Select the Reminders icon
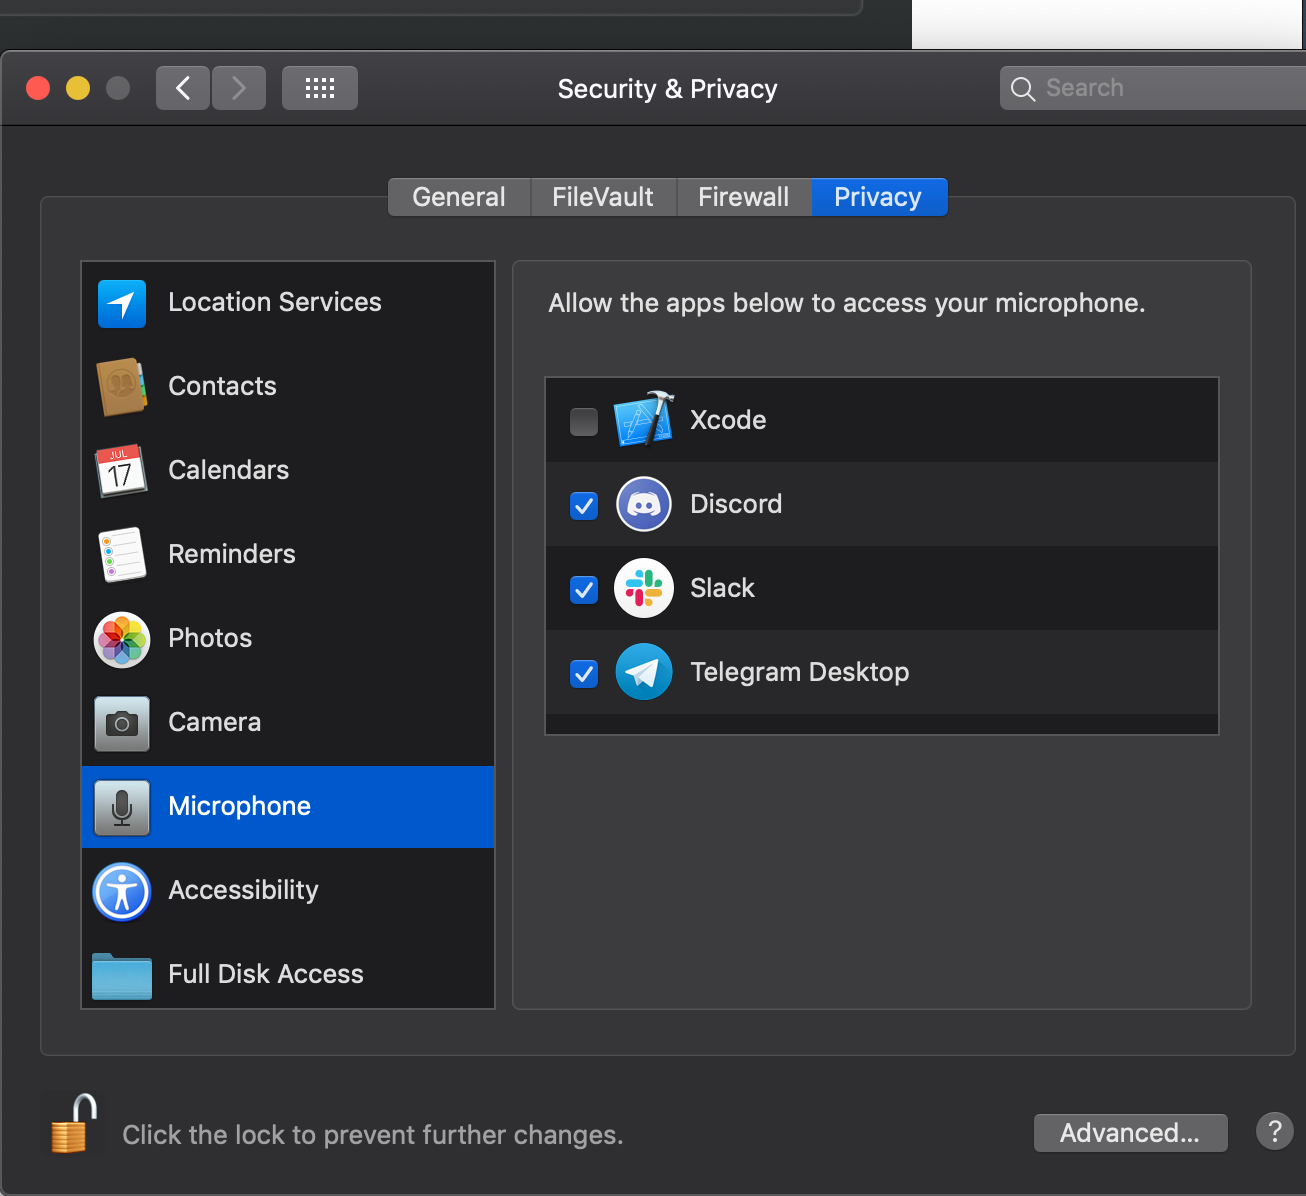Screen dimensions: 1306x1196 point(121,555)
